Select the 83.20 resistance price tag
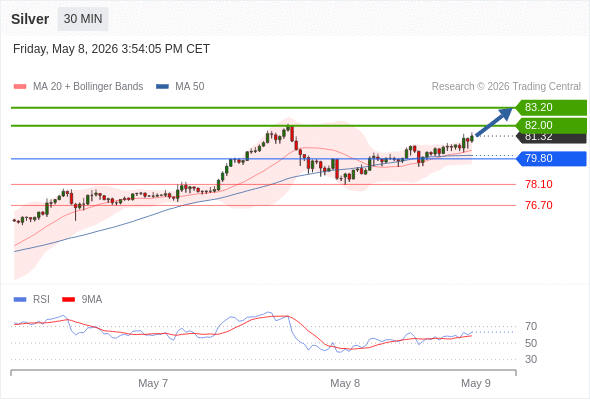The width and height of the screenshot is (590, 400). point(551,108)
